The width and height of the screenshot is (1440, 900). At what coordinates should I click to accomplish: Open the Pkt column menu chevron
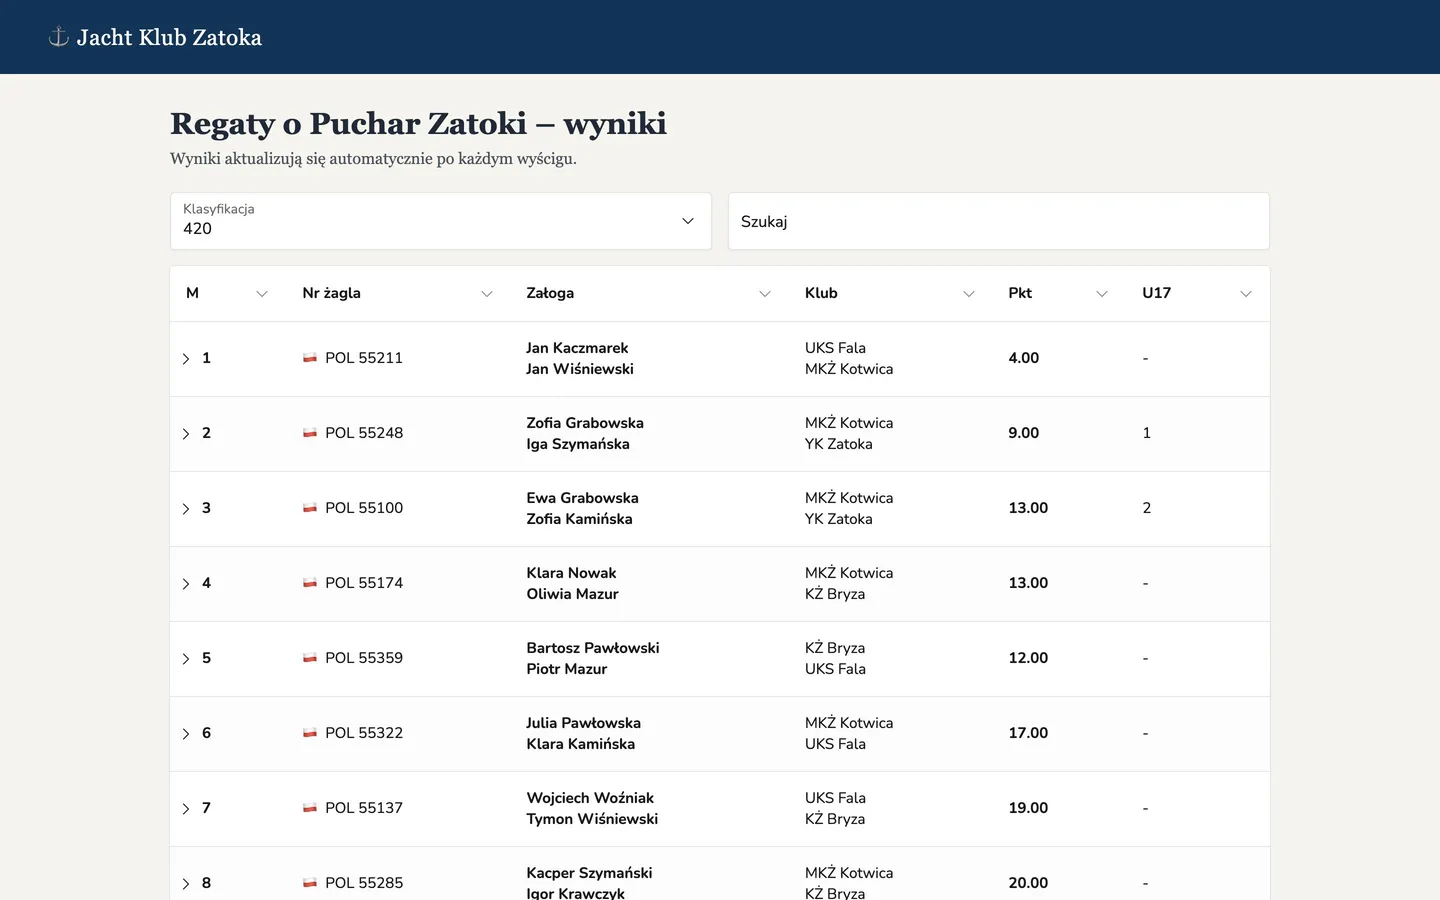pos(1102,294)
